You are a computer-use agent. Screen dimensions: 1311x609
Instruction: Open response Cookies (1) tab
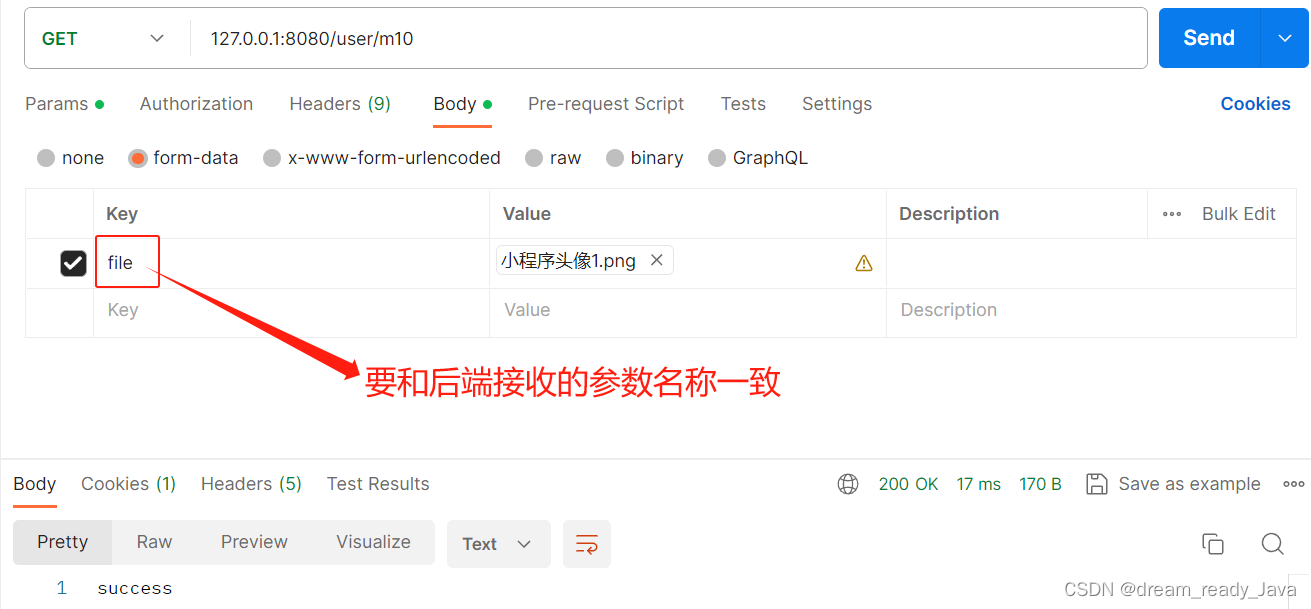[128, 484]
